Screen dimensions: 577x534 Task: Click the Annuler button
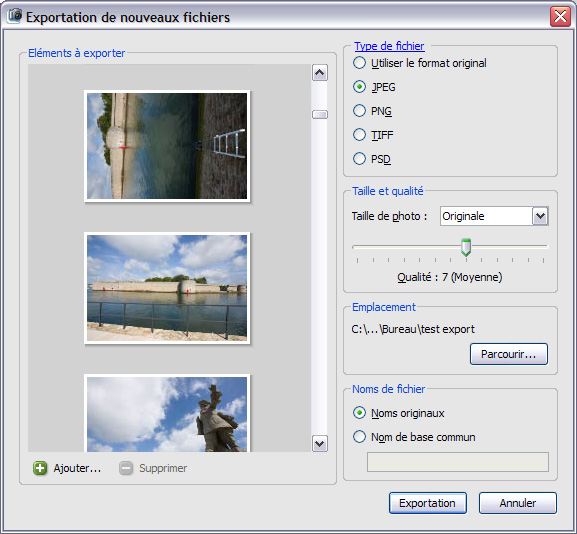[518, 503]
